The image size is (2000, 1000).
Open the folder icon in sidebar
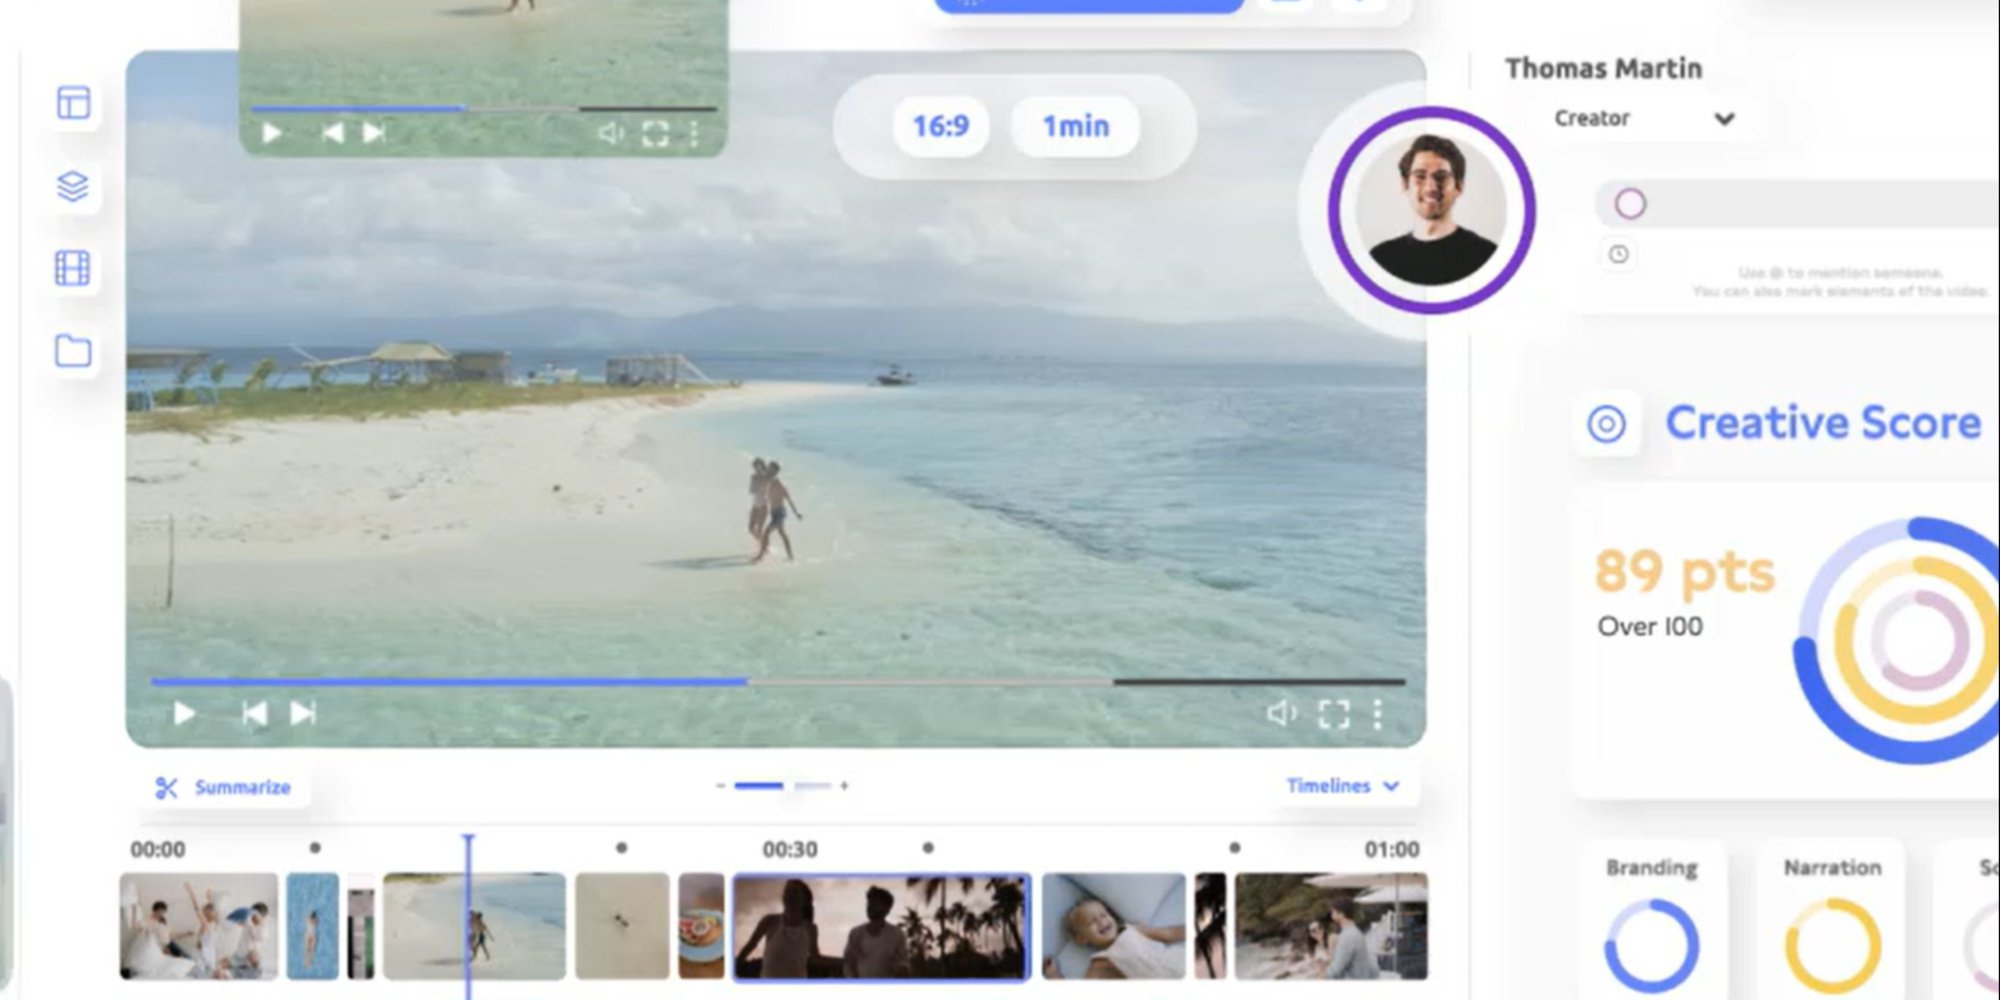pos(73,351)
